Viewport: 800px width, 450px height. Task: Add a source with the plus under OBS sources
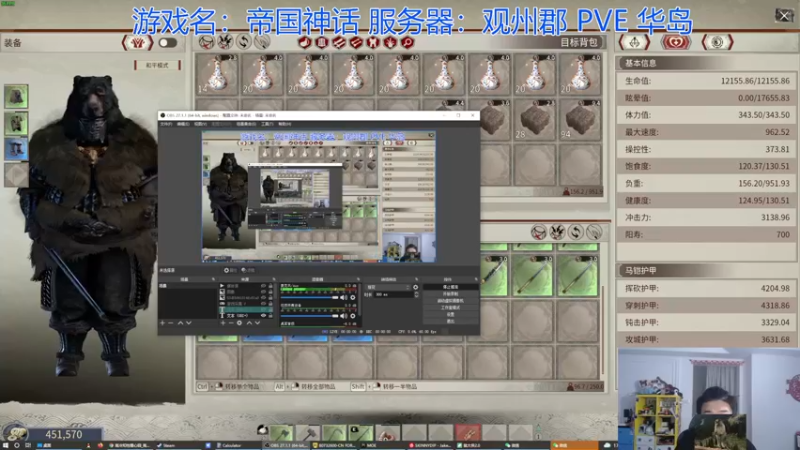tap(223, 323)
